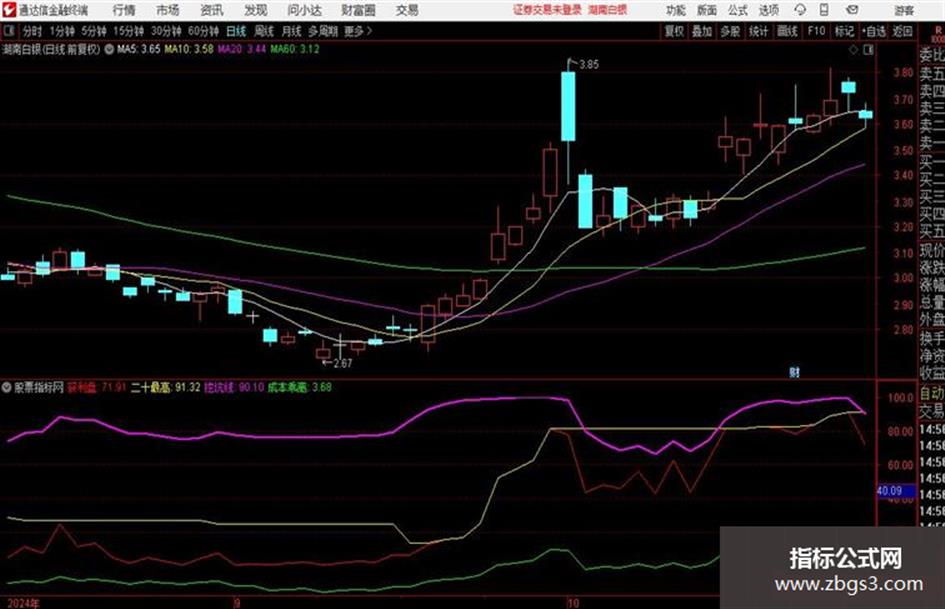Open the 发现 menu

click(x=256, y=10)
